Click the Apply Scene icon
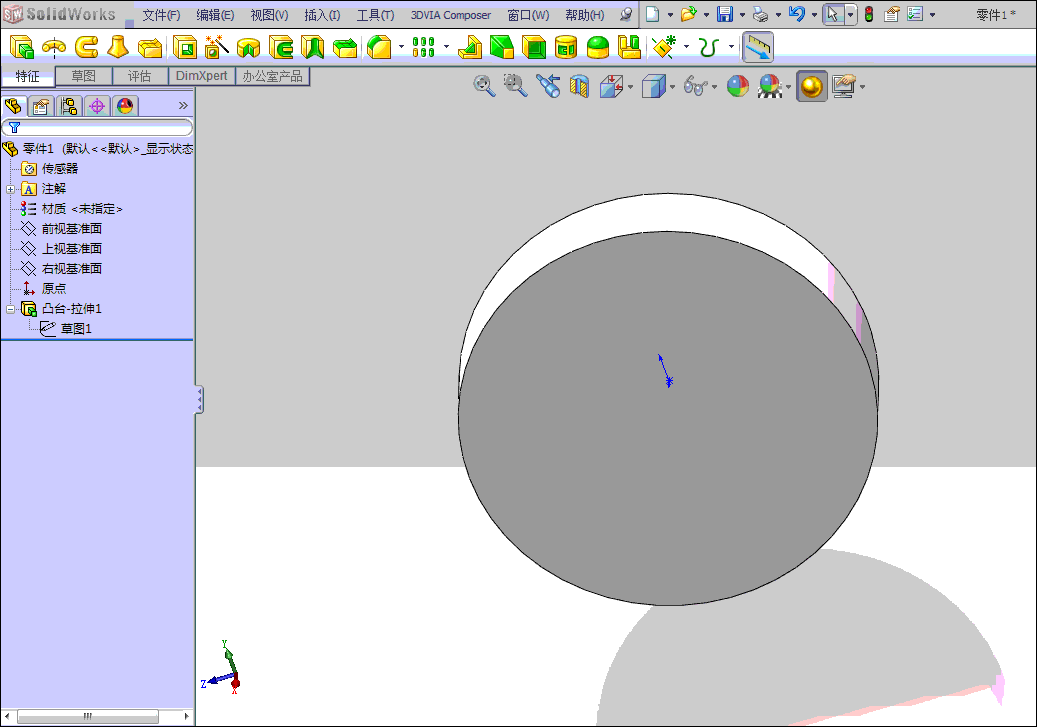The image size is (1037, 727). (770, 86)
